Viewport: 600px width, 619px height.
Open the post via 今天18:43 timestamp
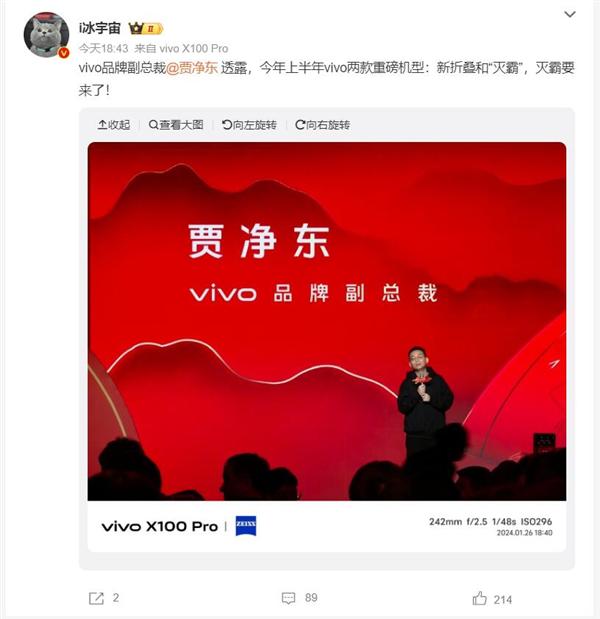coord(103,49)
